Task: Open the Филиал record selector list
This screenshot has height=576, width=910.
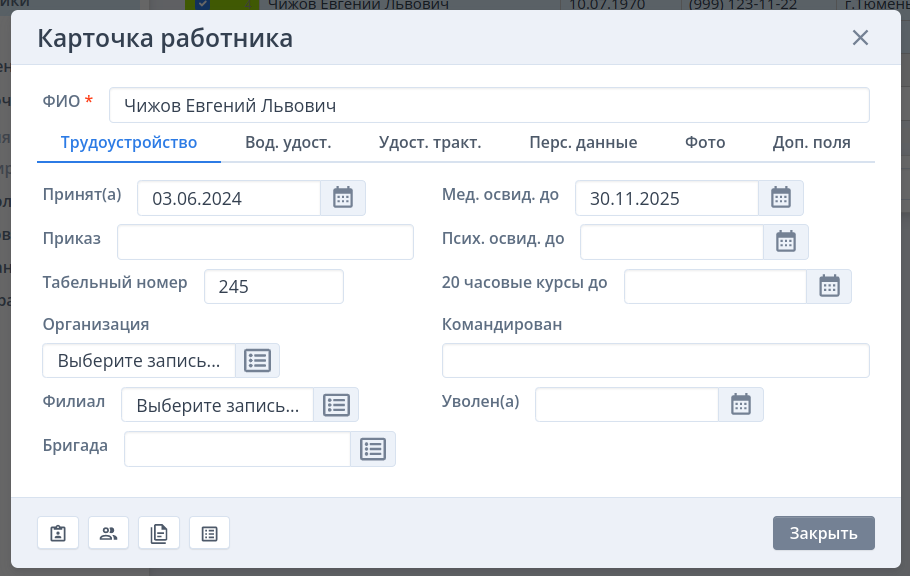Action: coord(336,405)
